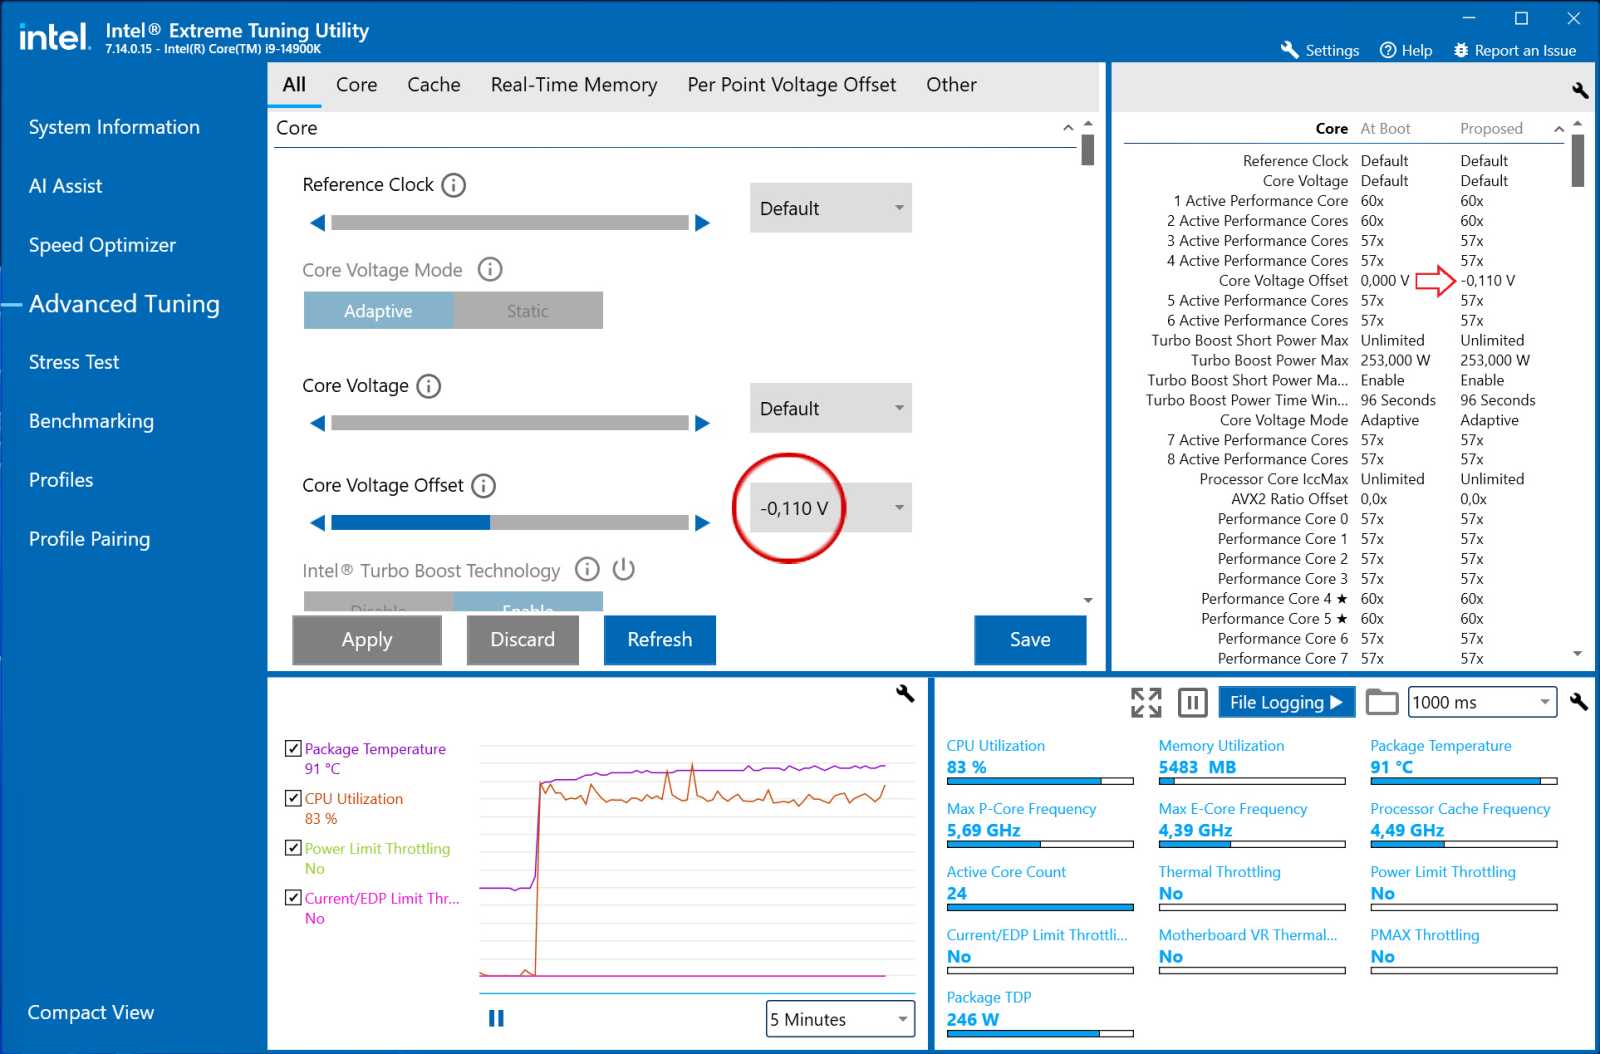Click the Discard button
The width and height of the screenshot is (1600, 1054).
(x=522, y=640)
